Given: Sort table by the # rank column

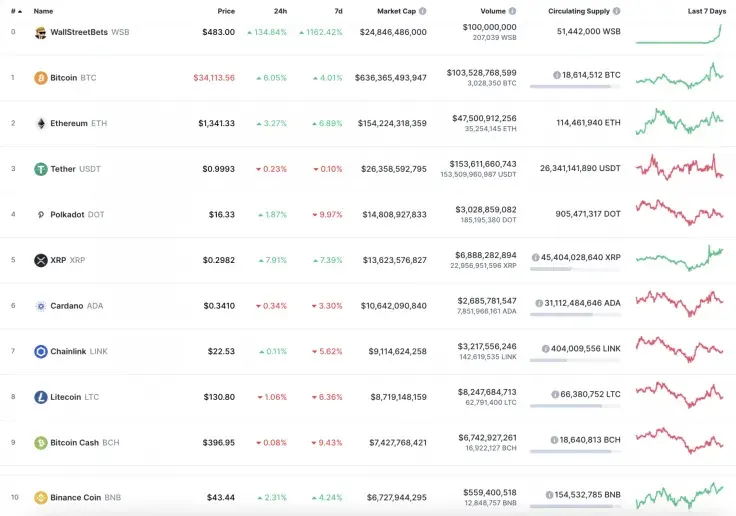Looking at the screenshot, I should [x=15, y=11].
